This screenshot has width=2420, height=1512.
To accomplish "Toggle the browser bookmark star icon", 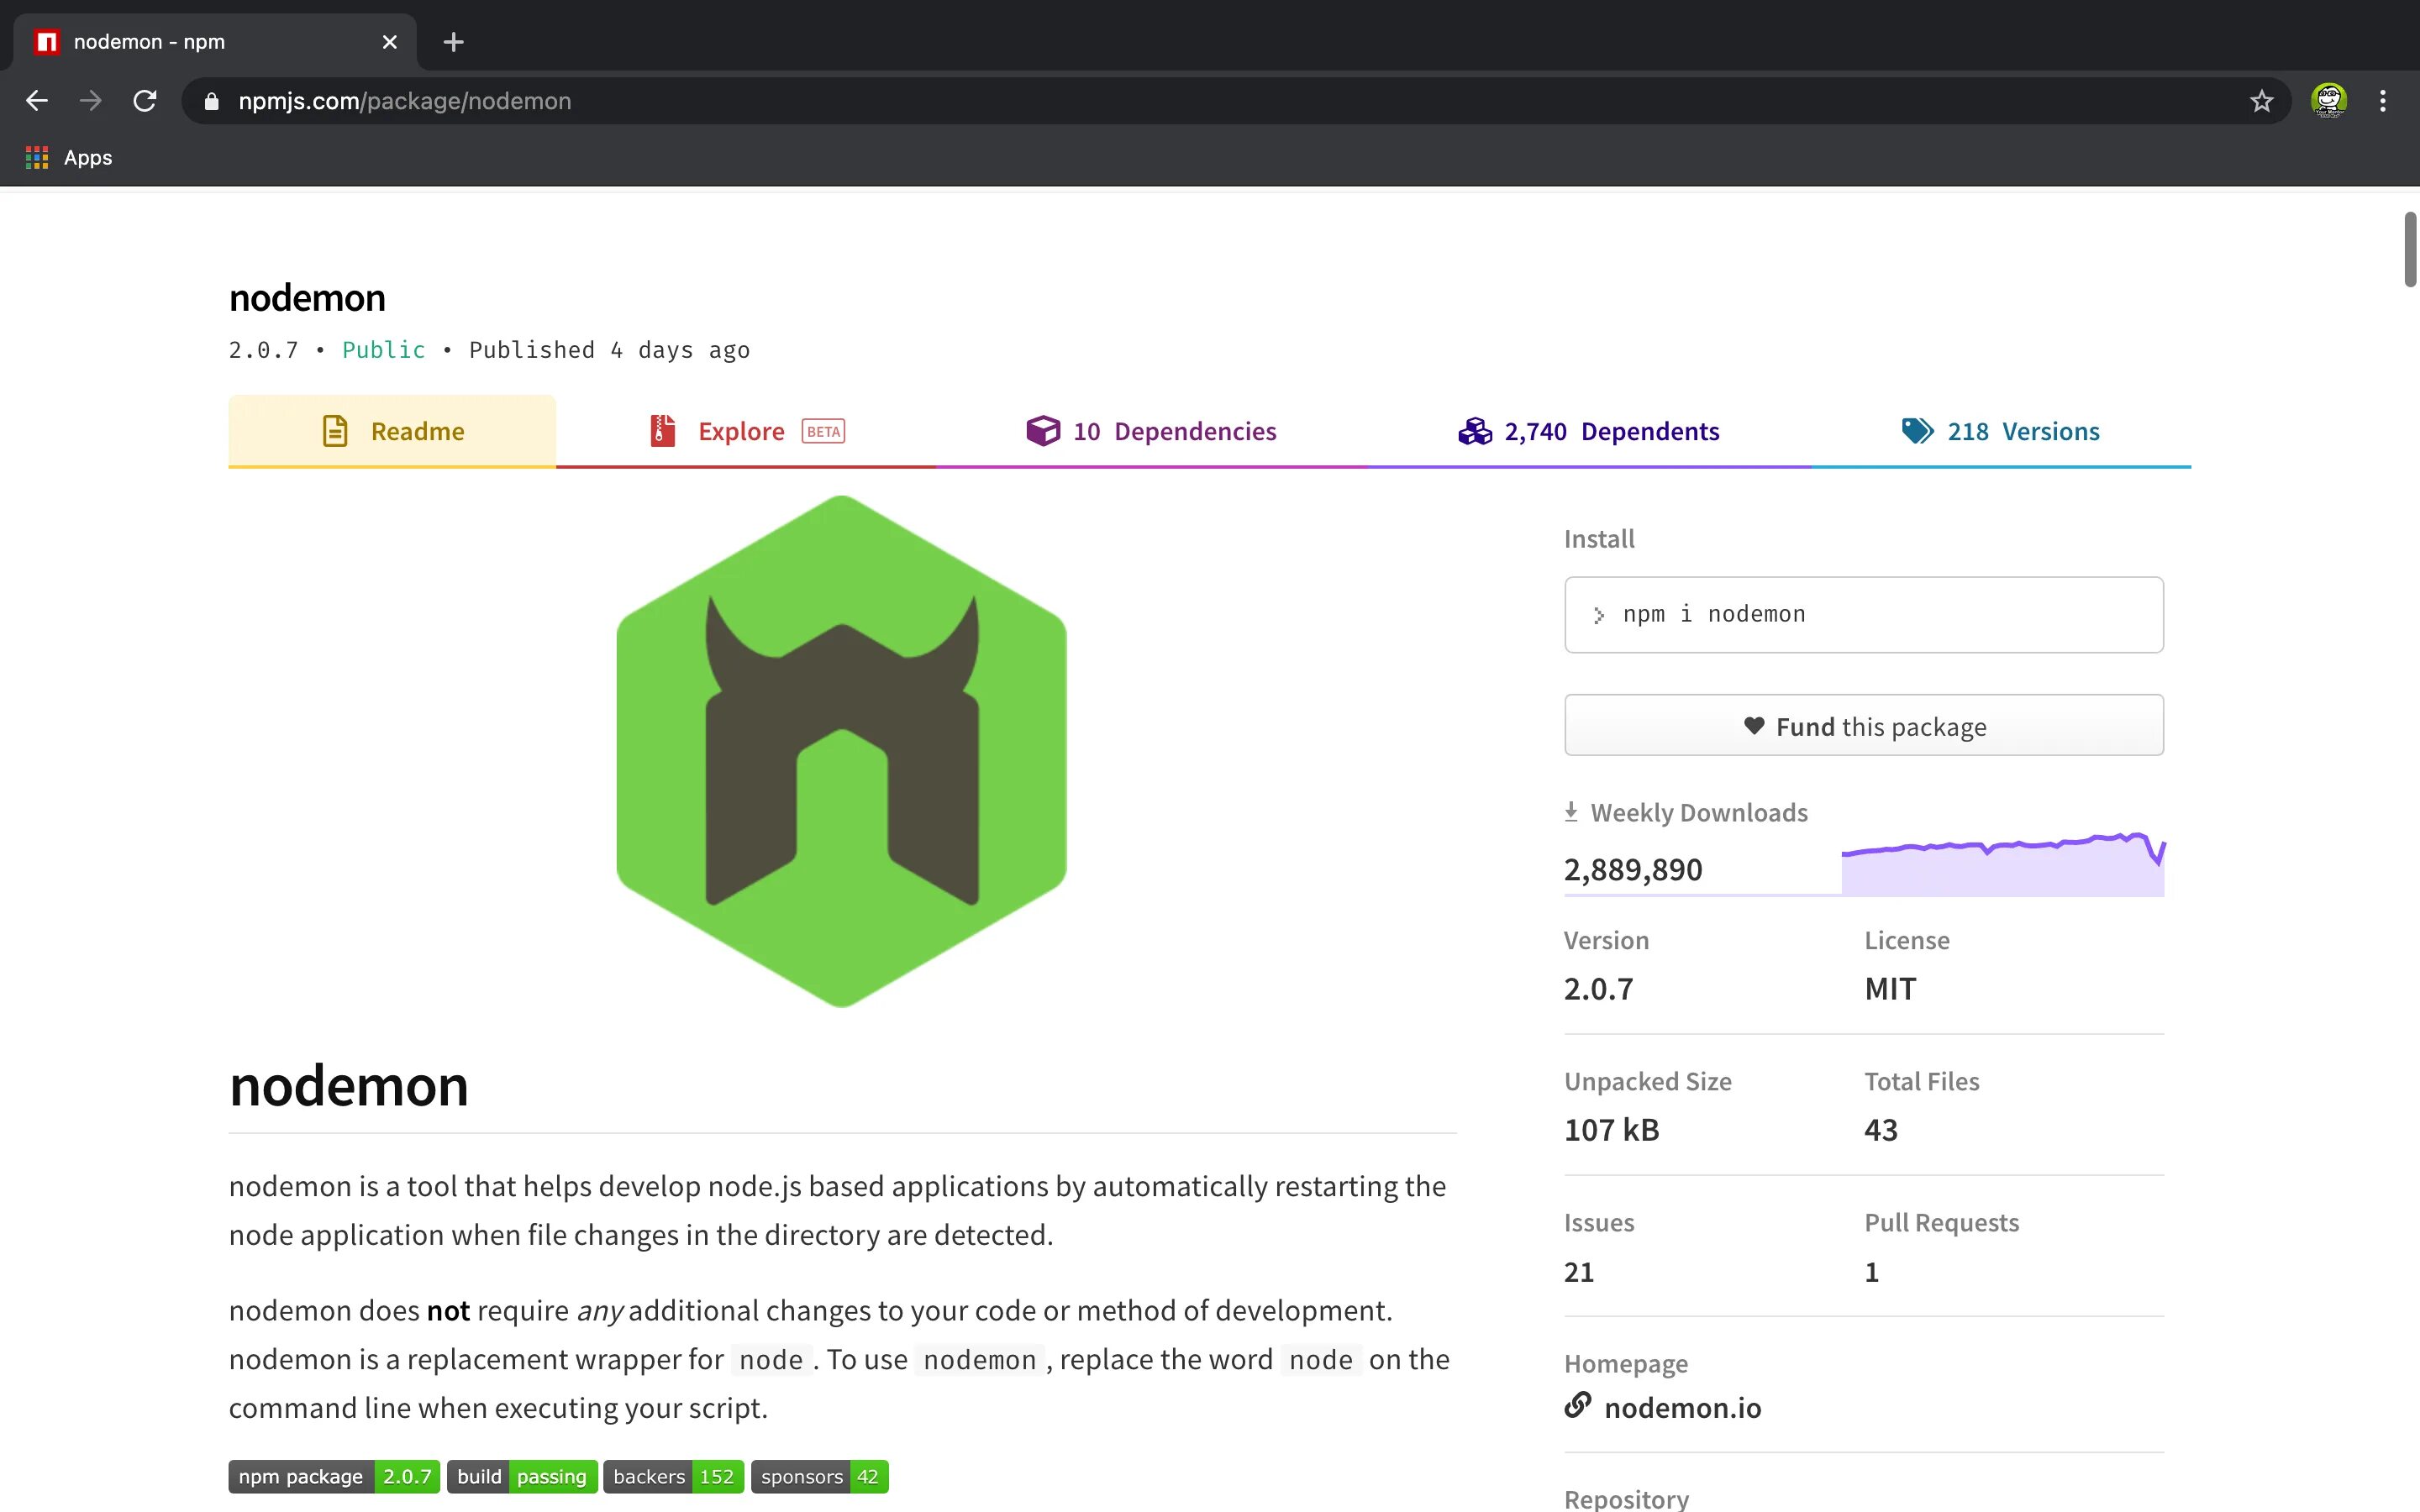I will 2260,101.
